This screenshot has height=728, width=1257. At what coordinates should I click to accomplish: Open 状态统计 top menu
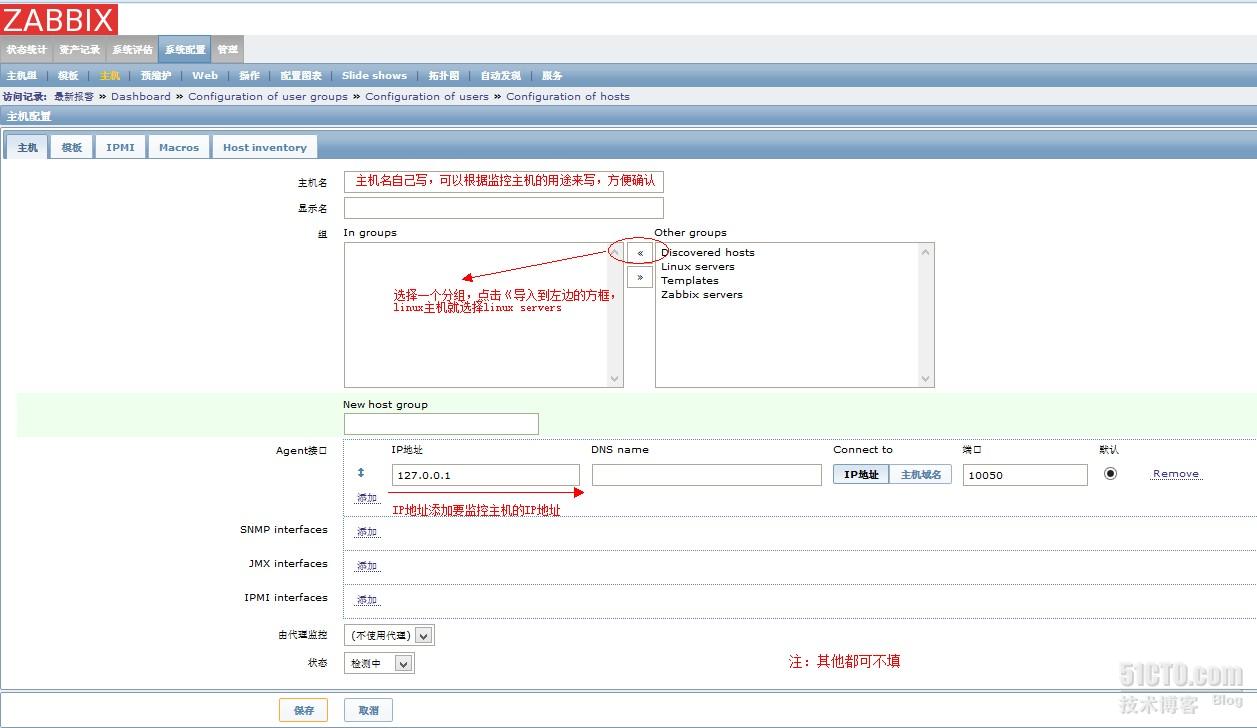pyautogui.click(x=26, y=49)
